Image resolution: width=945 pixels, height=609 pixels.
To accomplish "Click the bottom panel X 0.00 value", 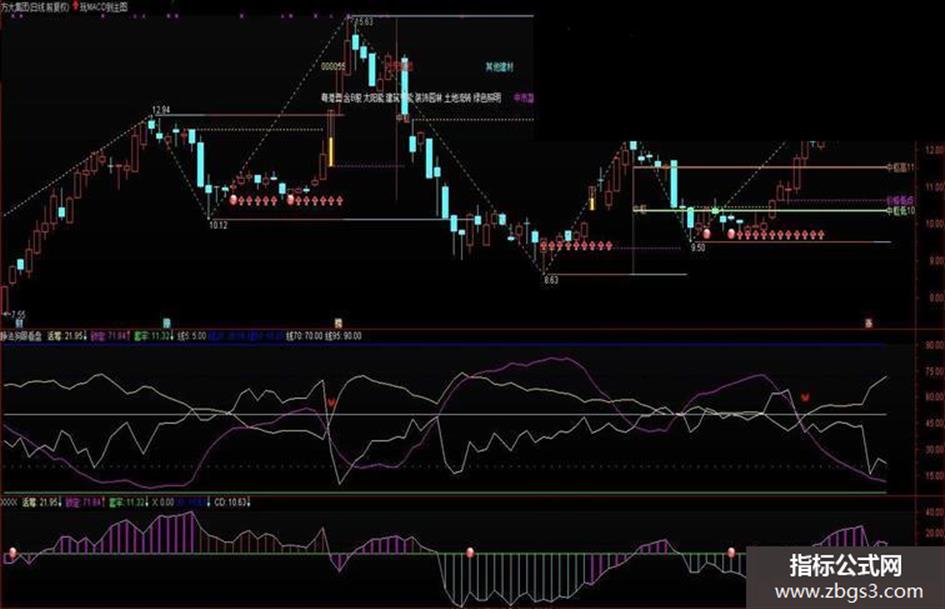I will click(163, 502).
